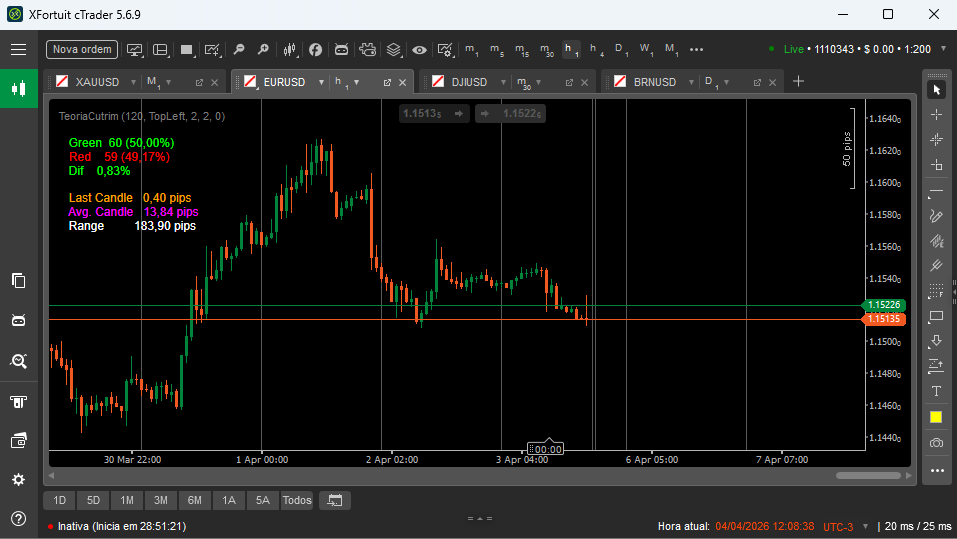This screenshot has width=957, height=539.
Task: Click the Nova ordem button
Action: coord(82,49)
